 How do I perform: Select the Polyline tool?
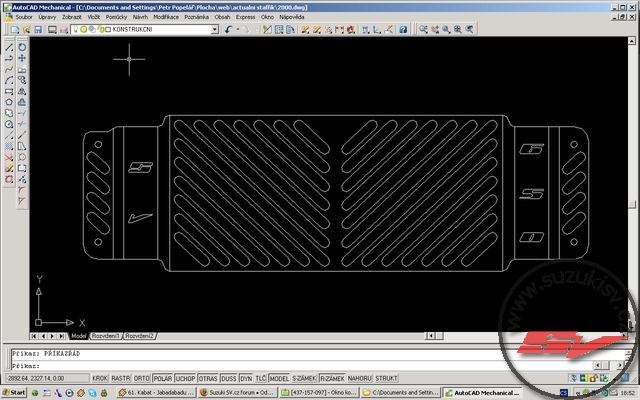(x=9, y=58)
